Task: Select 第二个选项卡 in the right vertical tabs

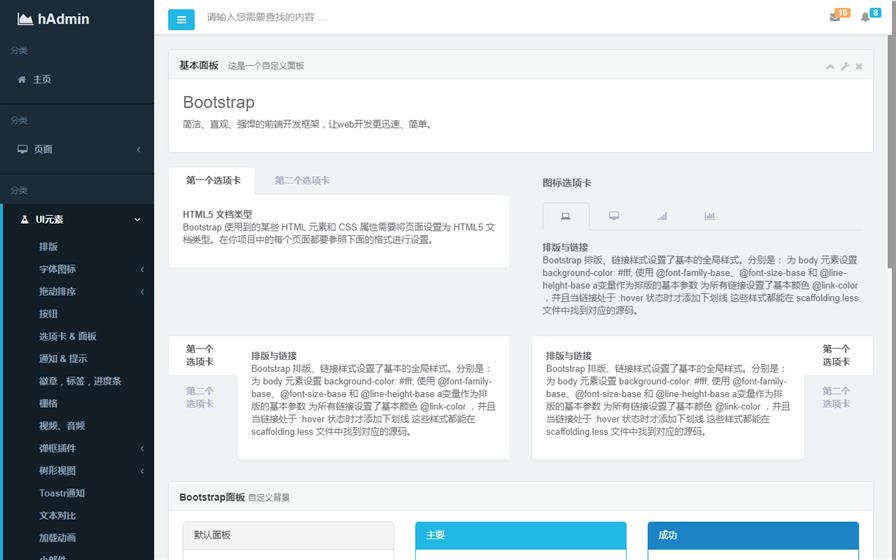Action: pyautogui.click(x=836, y=397)
